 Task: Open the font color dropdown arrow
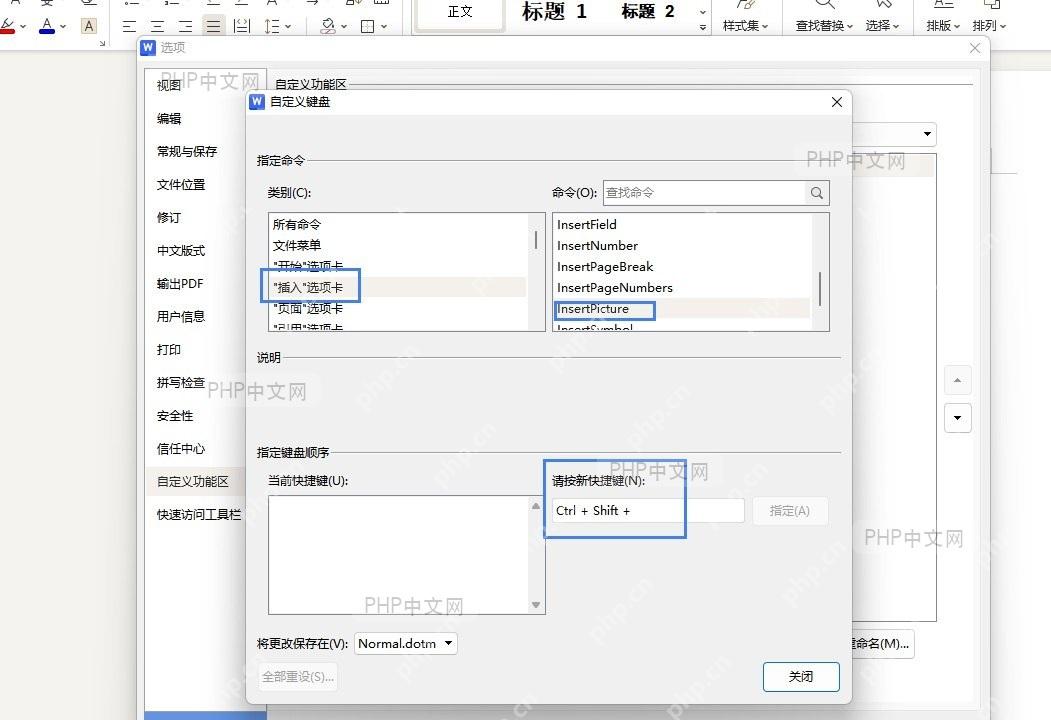pyautogui.click(x=63, y=27)
